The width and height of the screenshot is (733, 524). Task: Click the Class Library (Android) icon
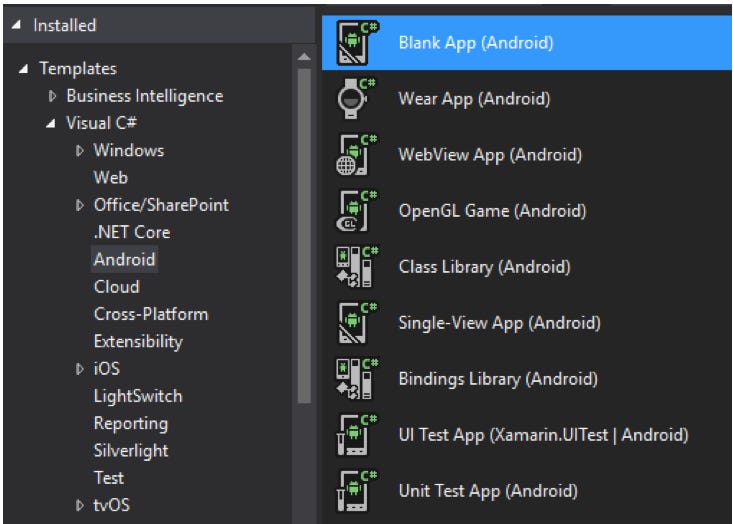pos(357,267)
